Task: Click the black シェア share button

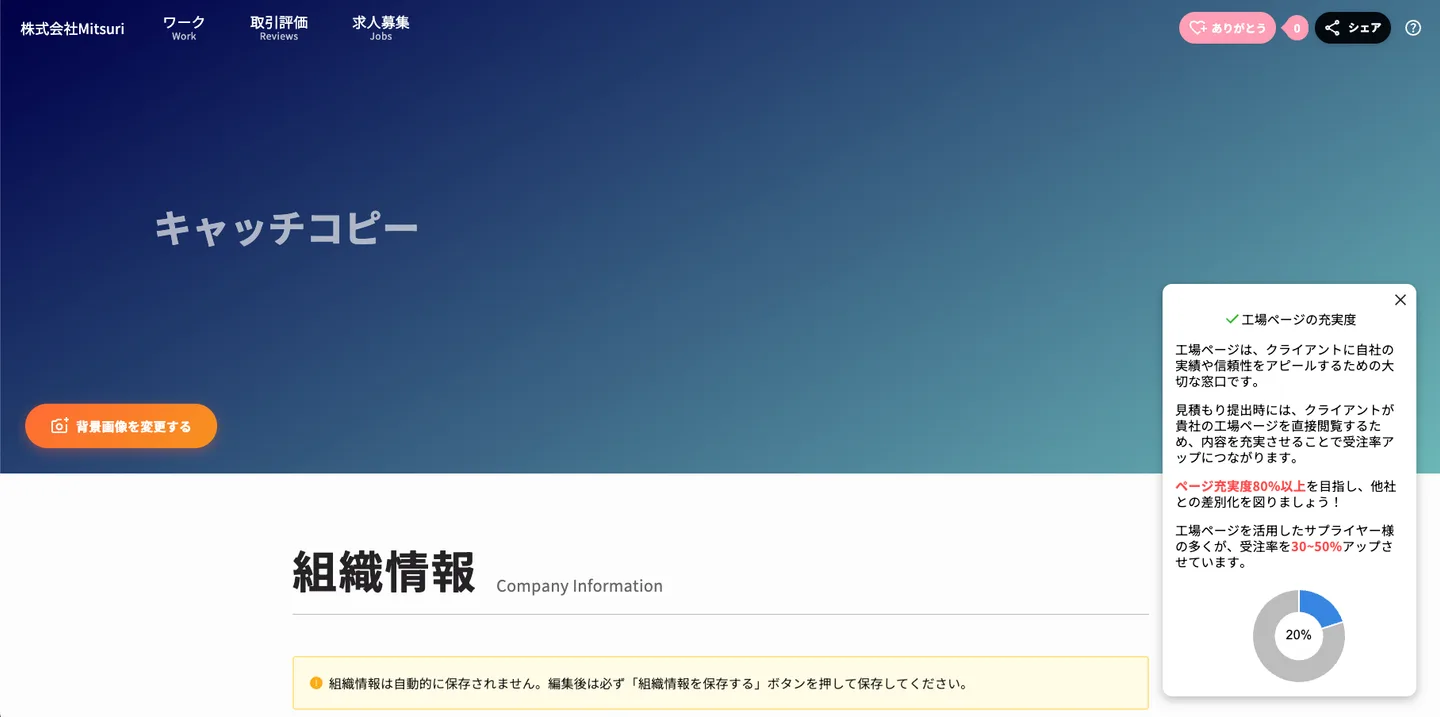Action: pos(1352,28)
